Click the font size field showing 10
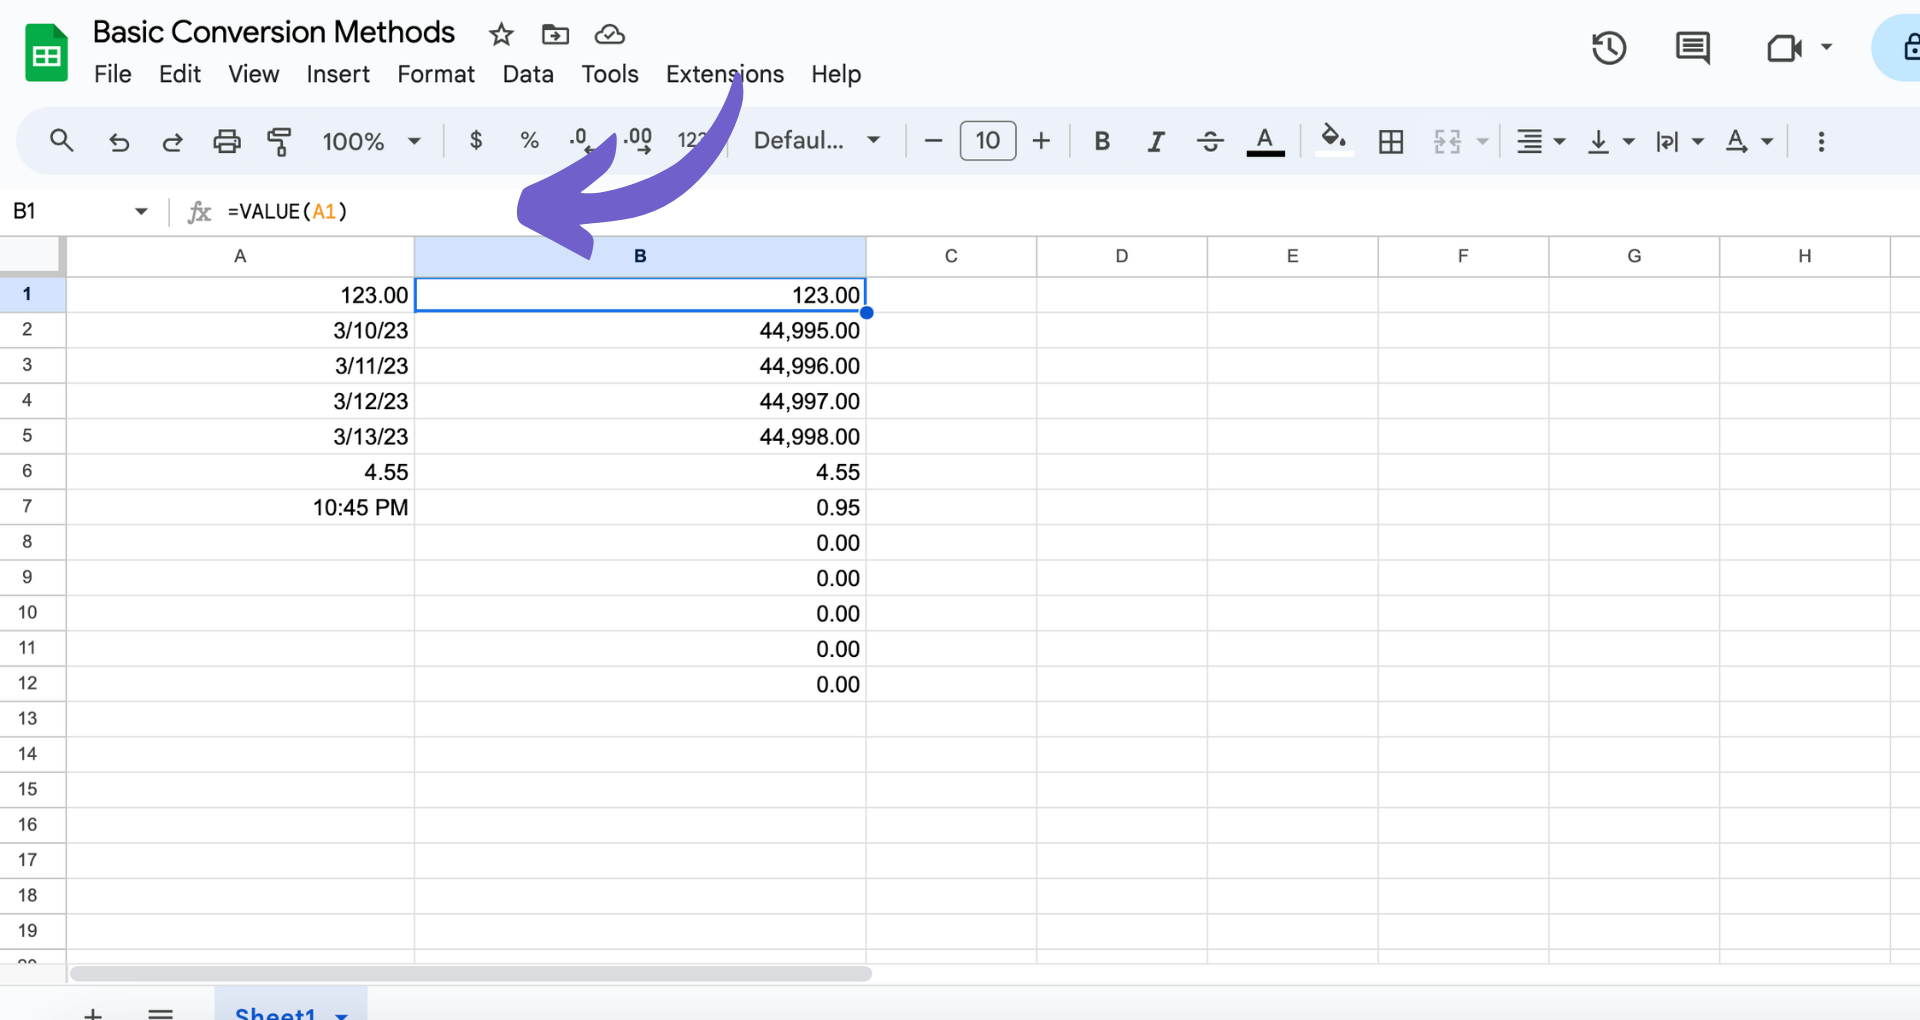The height and width of the screenshot is (1020, 1920). click(x=988, y=141)
